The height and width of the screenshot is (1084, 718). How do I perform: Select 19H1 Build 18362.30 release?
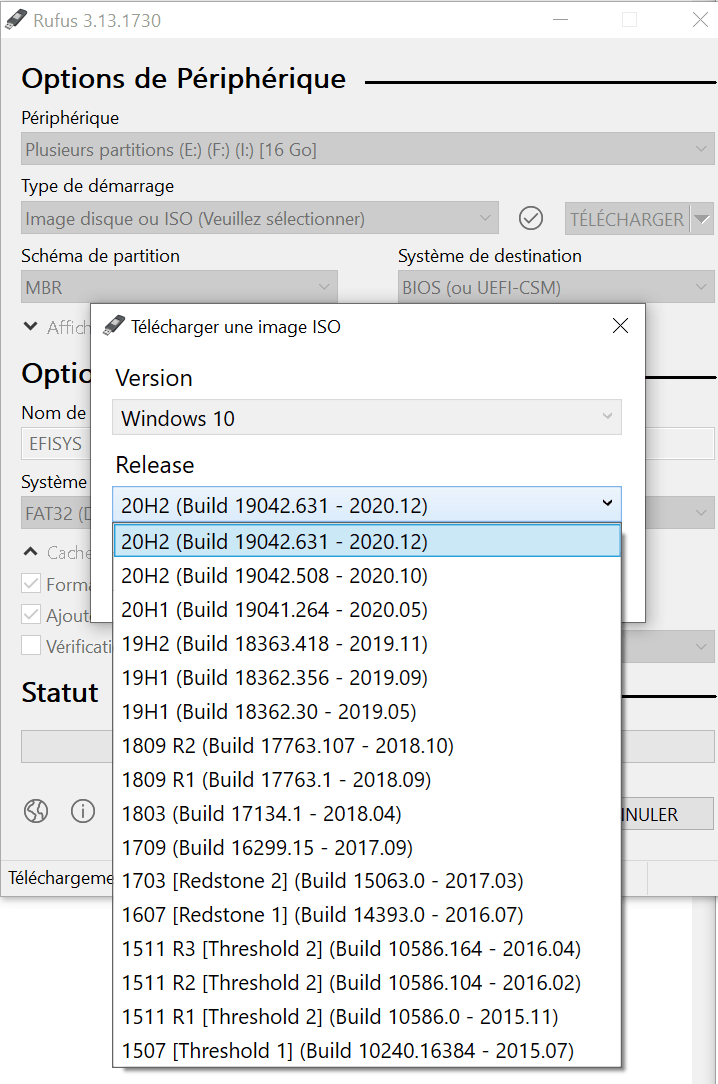[x=367, y=711]
